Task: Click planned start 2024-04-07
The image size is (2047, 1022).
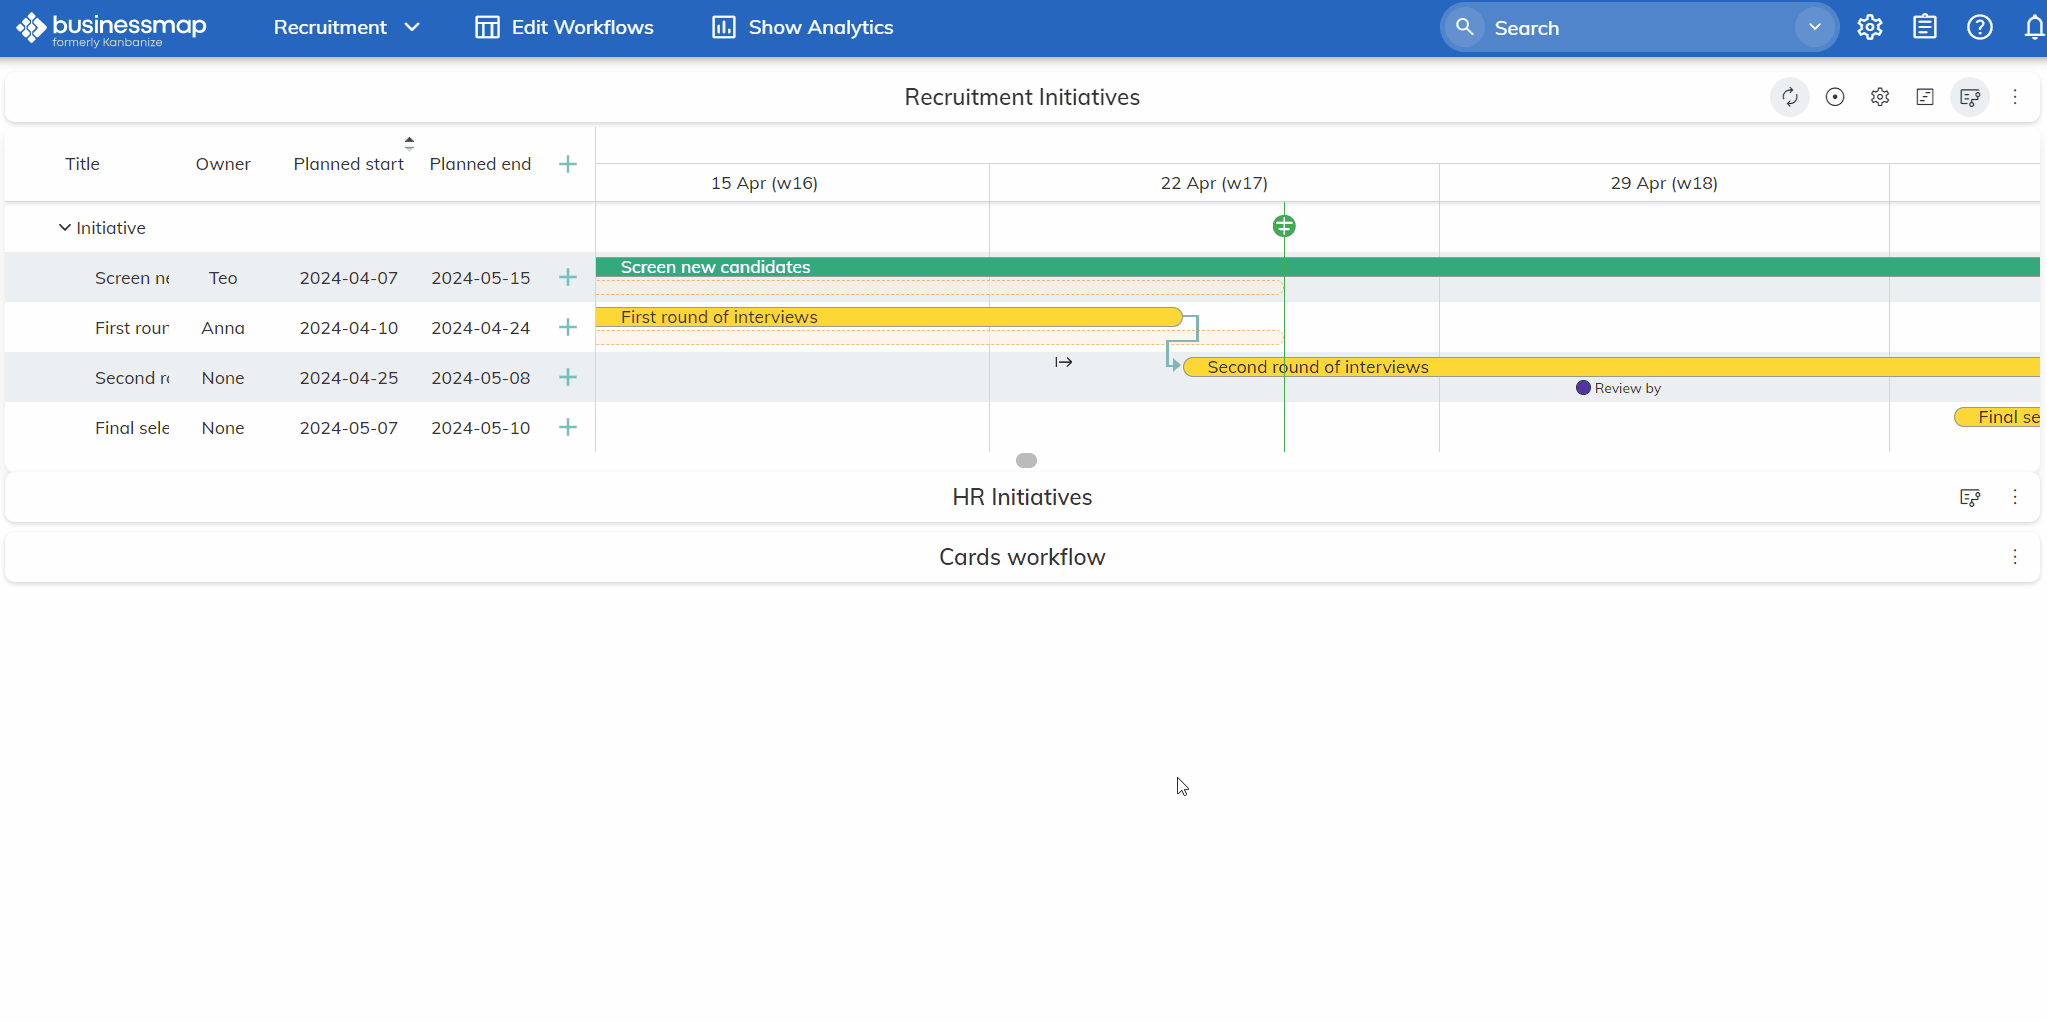Action: (349, 278)
